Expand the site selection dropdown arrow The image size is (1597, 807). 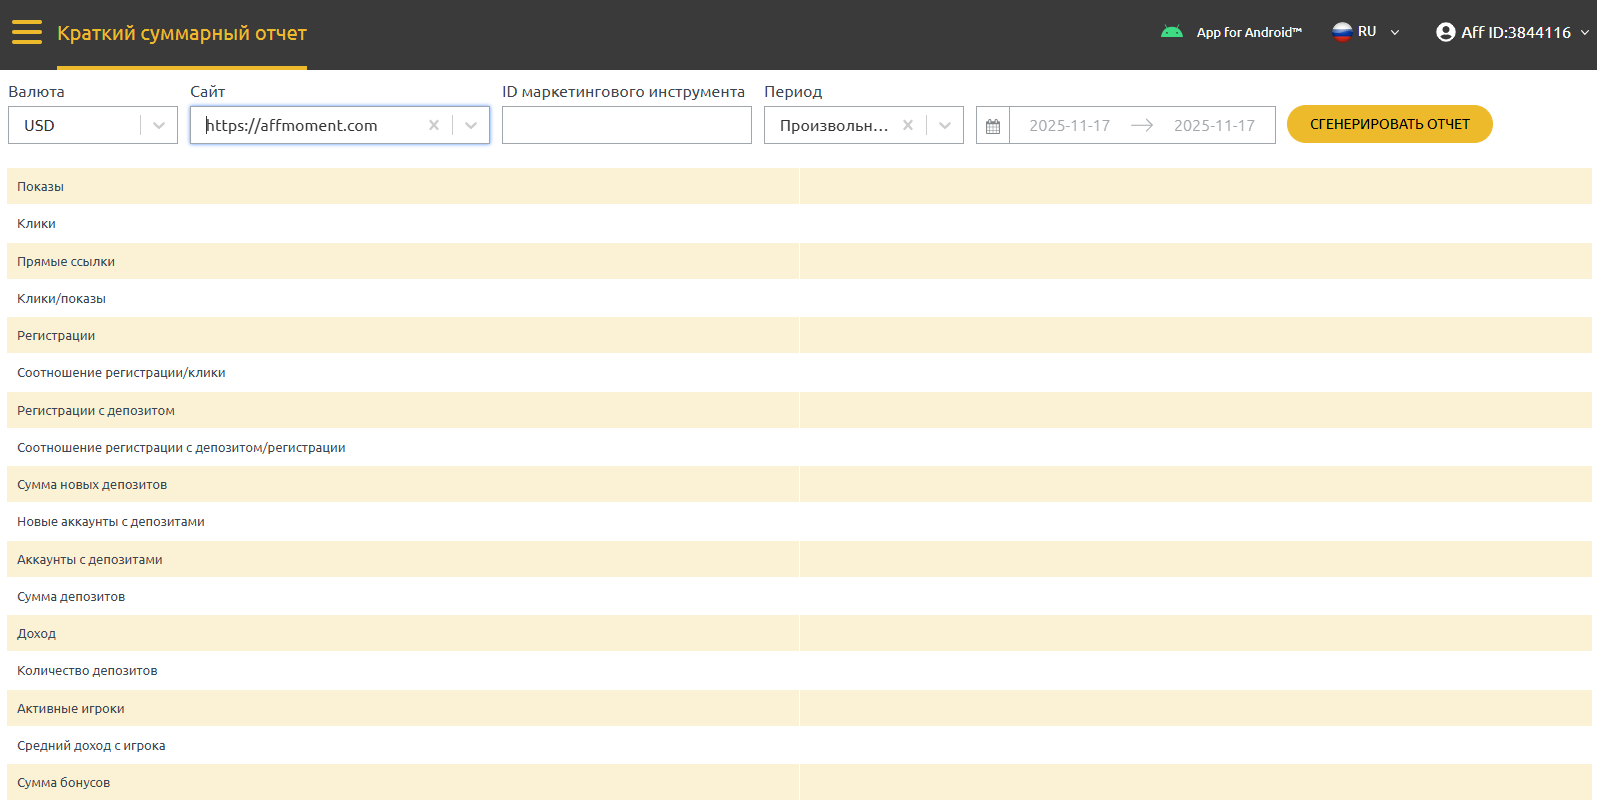[x=471, y=126]
